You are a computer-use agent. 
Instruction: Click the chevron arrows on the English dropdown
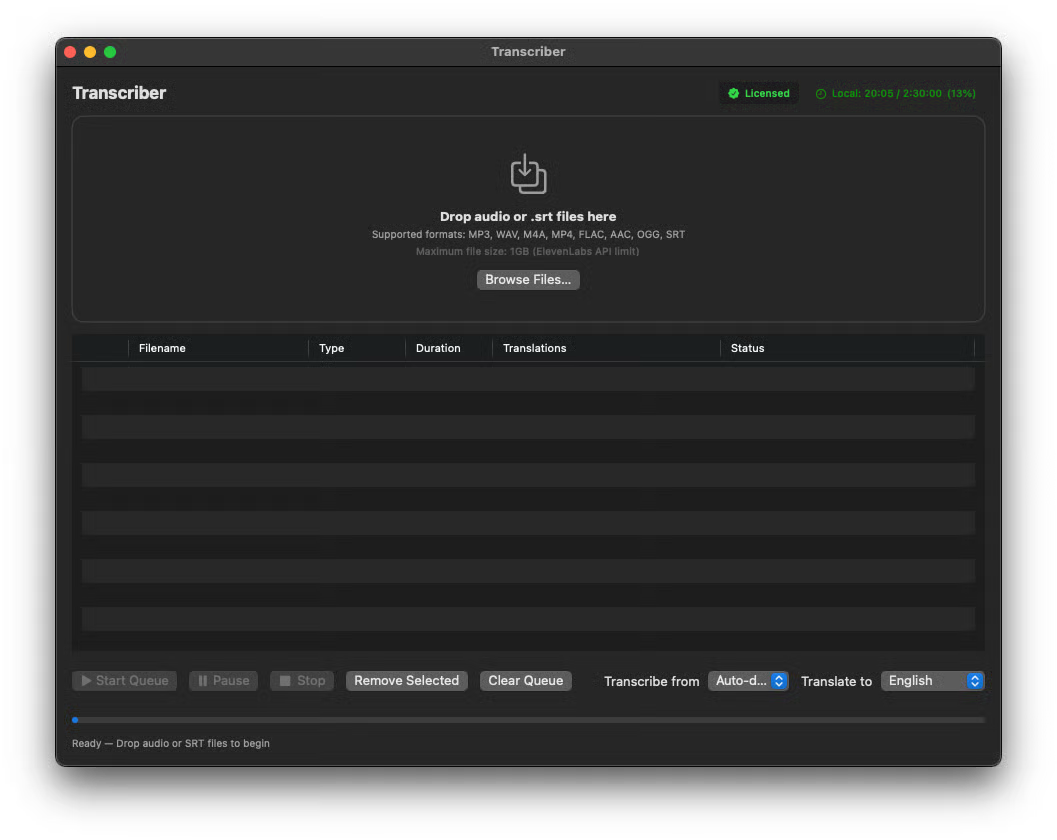point(974,680)
